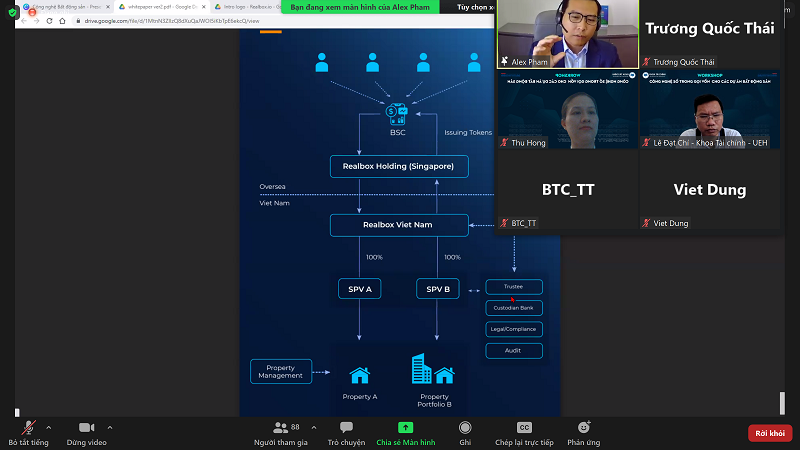Image resolution: width=800 pixels, height=450 pixels.
Task: Open the Người tham gia participants panel
Action: pyautogui.click(x=281, y=433)
